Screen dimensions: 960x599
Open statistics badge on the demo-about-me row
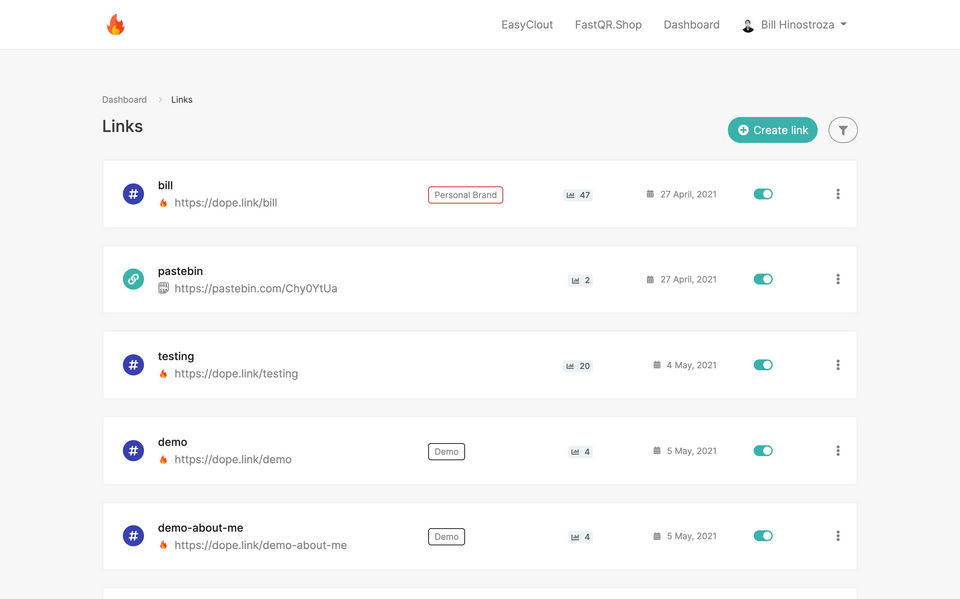[x=580, y=537]
